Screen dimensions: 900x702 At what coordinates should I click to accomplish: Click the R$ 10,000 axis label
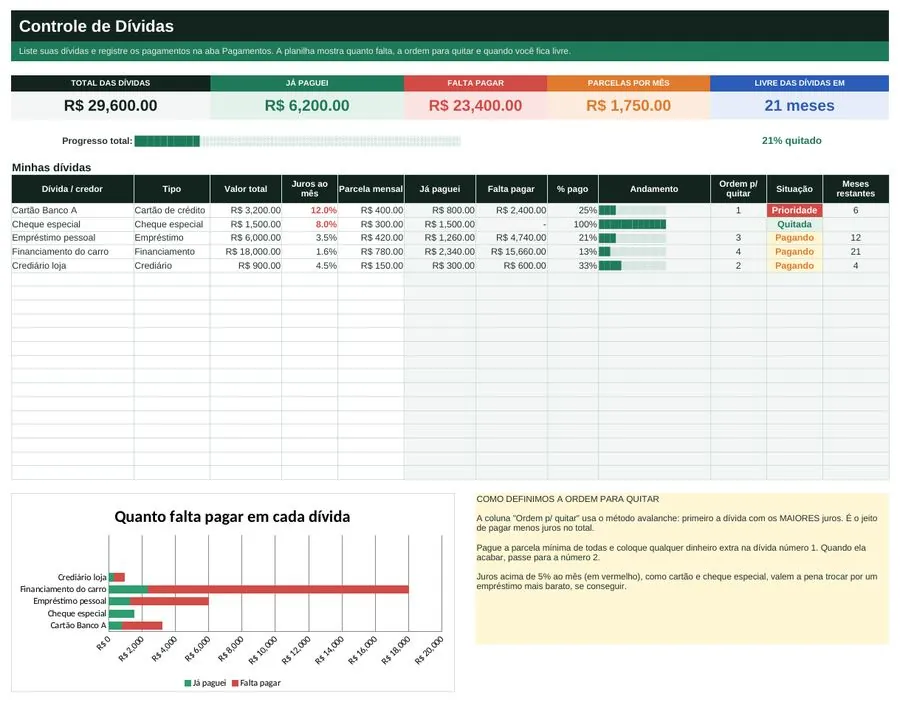[263, 651]
